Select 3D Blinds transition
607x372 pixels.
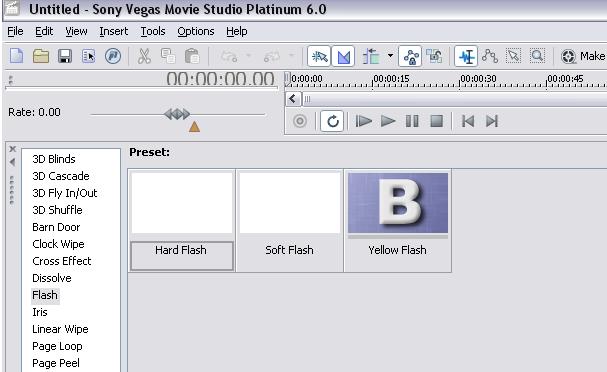coord(54,159)
